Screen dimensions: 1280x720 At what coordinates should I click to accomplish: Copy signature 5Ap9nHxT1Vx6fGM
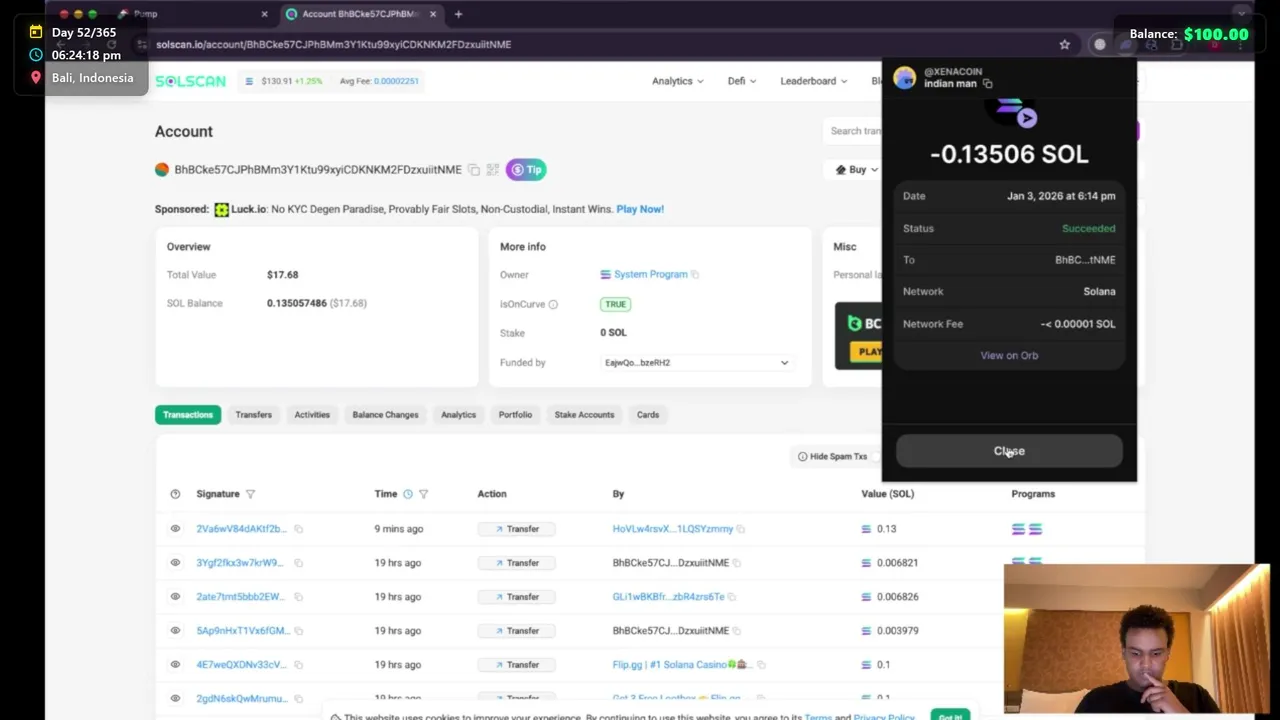298,631
